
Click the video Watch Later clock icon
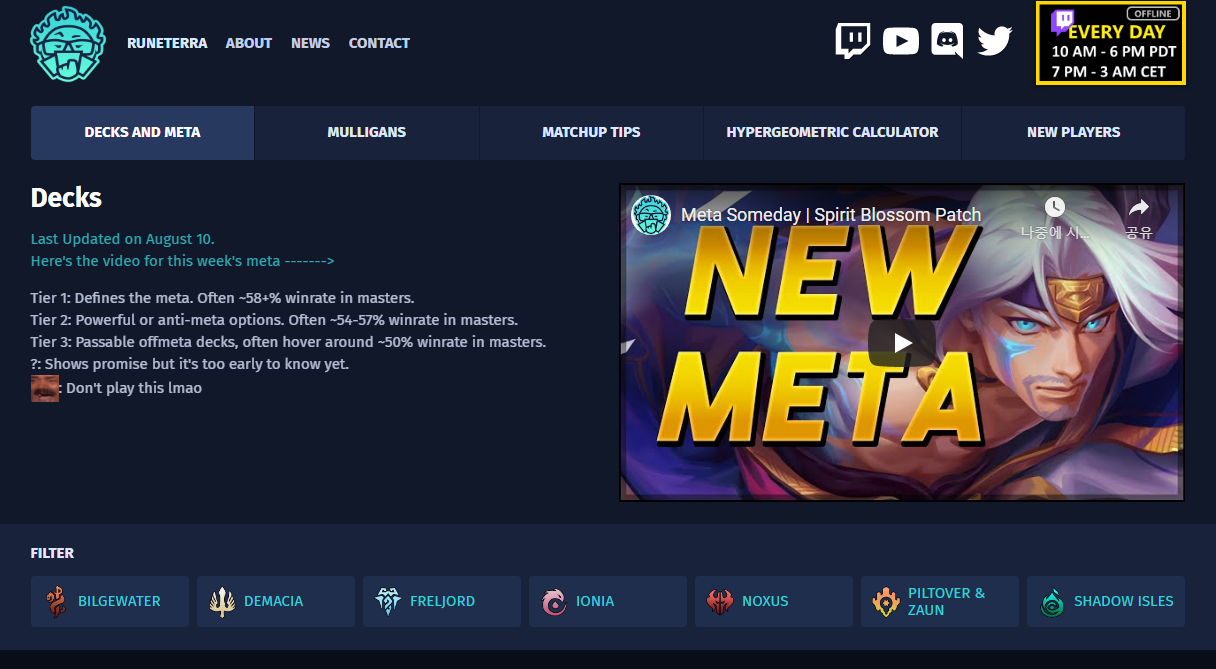(x=1055, y=207)
